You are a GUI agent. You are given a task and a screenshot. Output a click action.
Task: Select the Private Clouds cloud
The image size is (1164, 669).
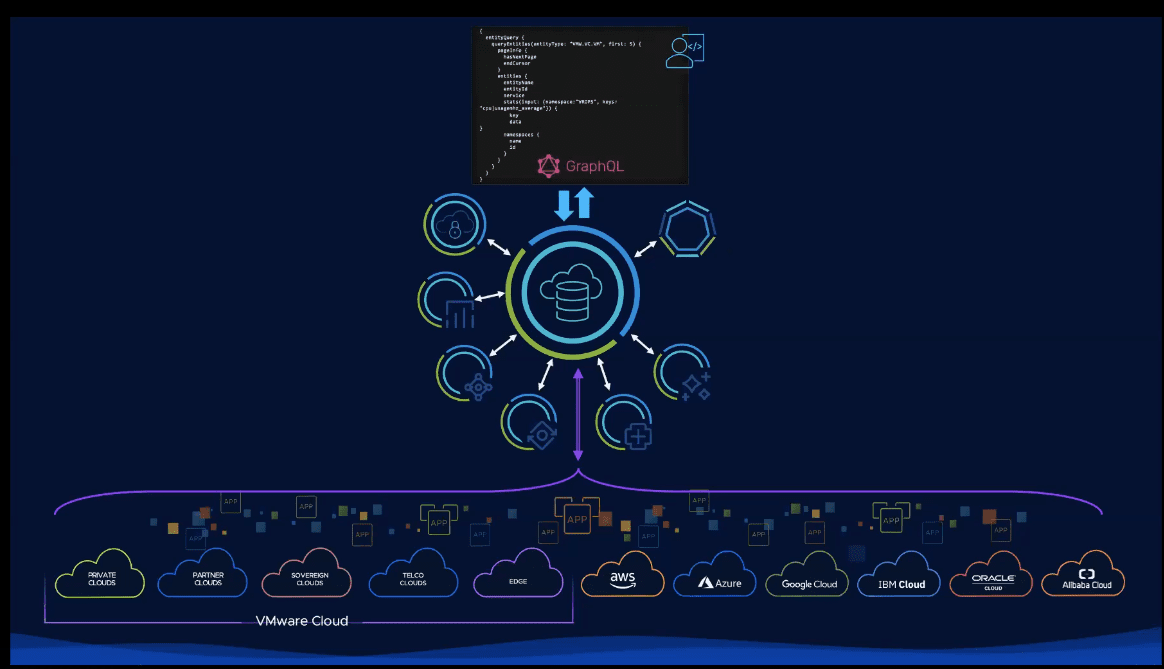tap(100, 574)
